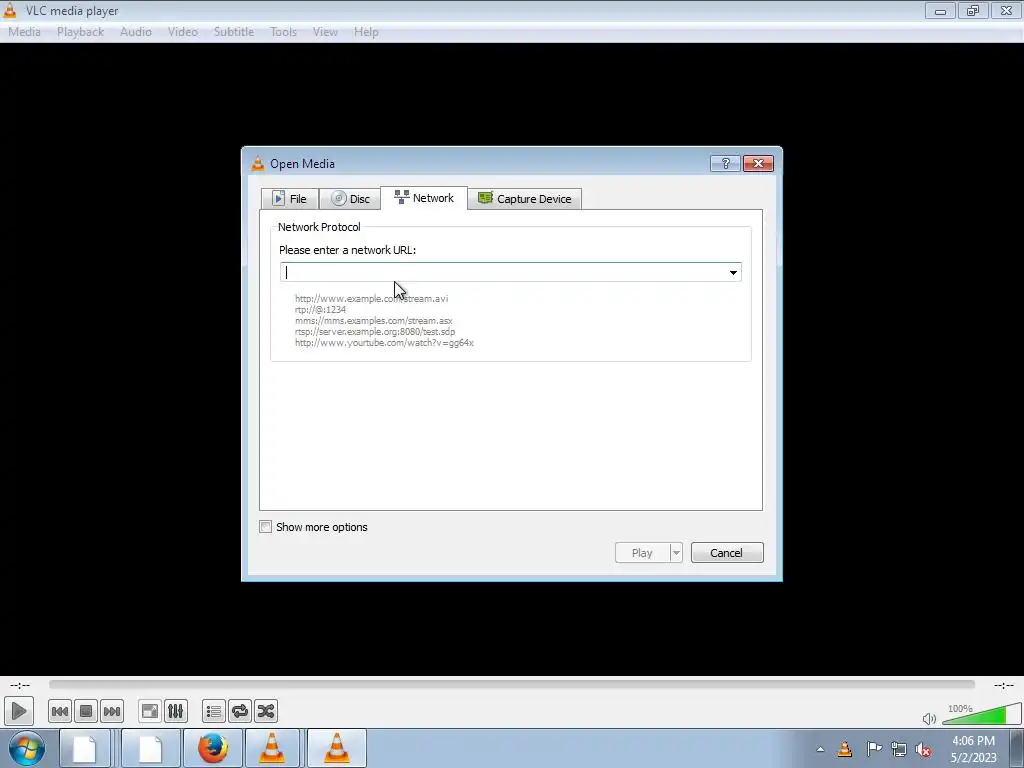Open network status tray icon
Screen dimensions: 1024x768
[x=899, y=749]
